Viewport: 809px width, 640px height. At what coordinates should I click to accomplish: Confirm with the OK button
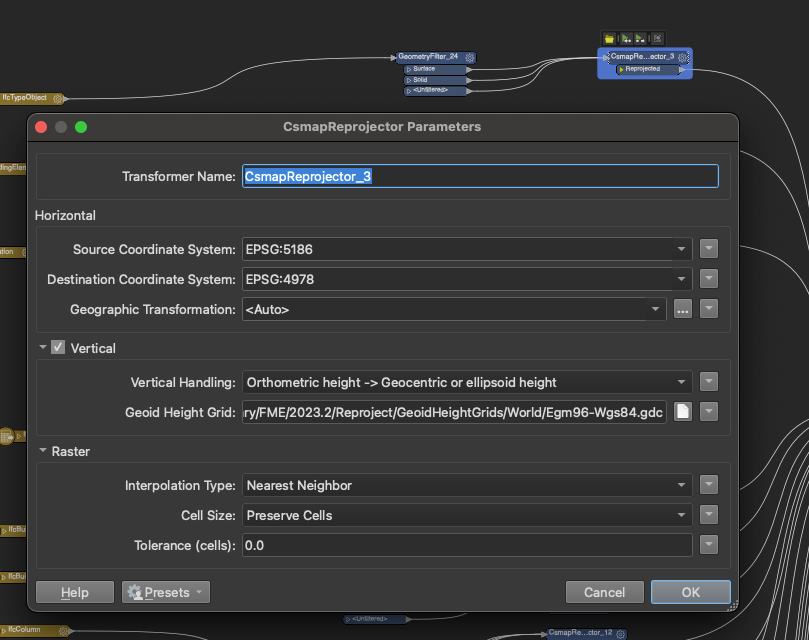click(690, 592)
